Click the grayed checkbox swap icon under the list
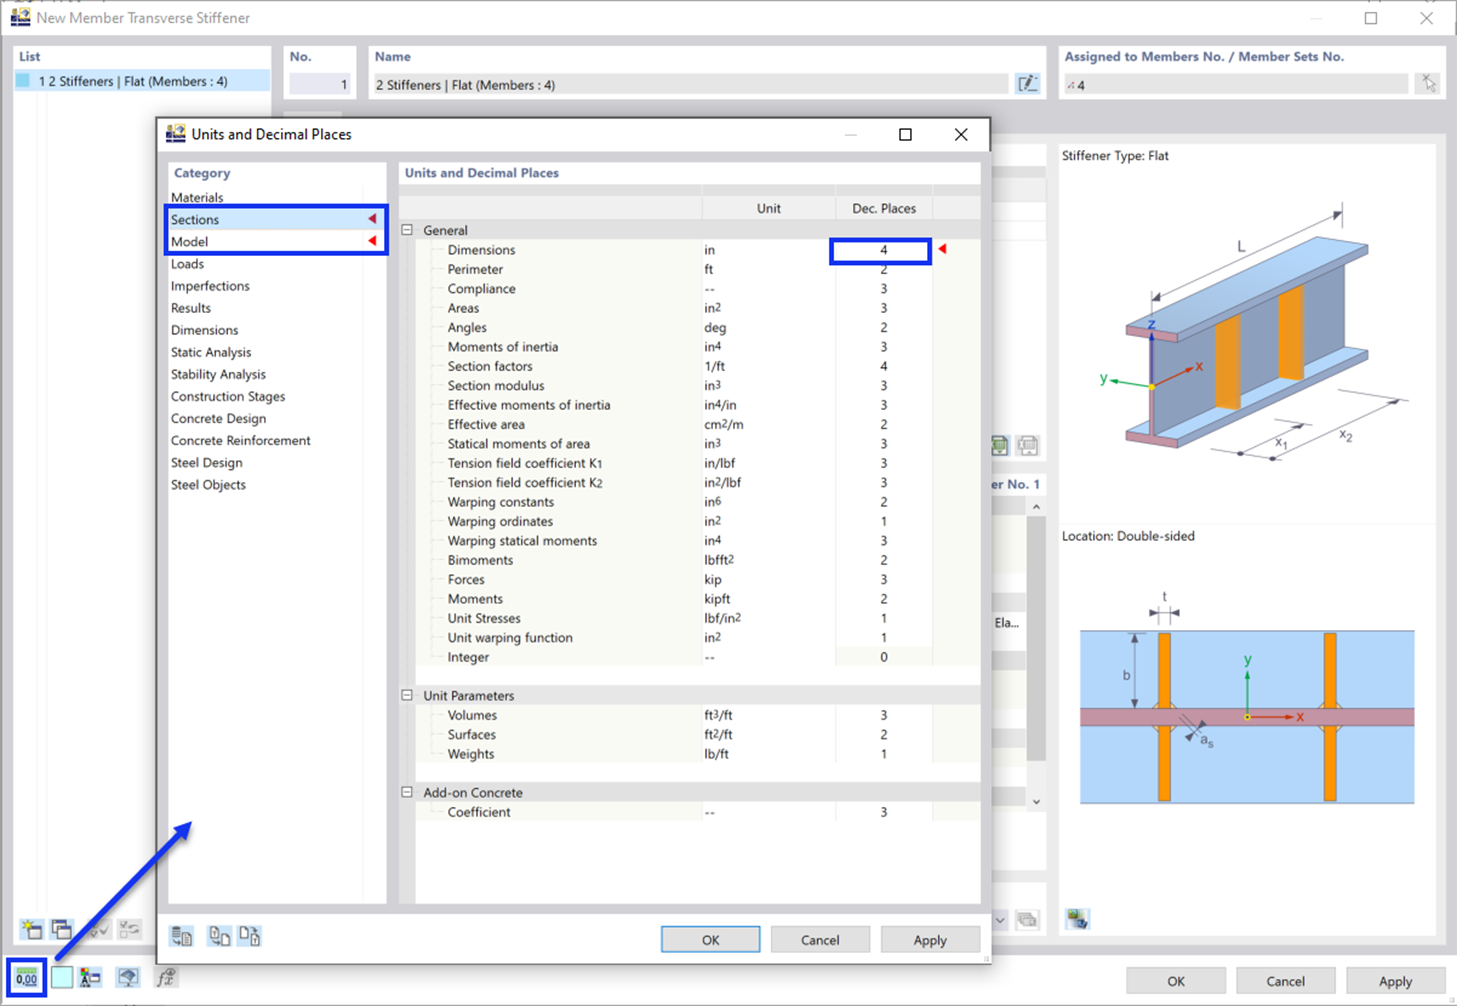This screenshot has height=1006, width=1457. coord(129,930)
